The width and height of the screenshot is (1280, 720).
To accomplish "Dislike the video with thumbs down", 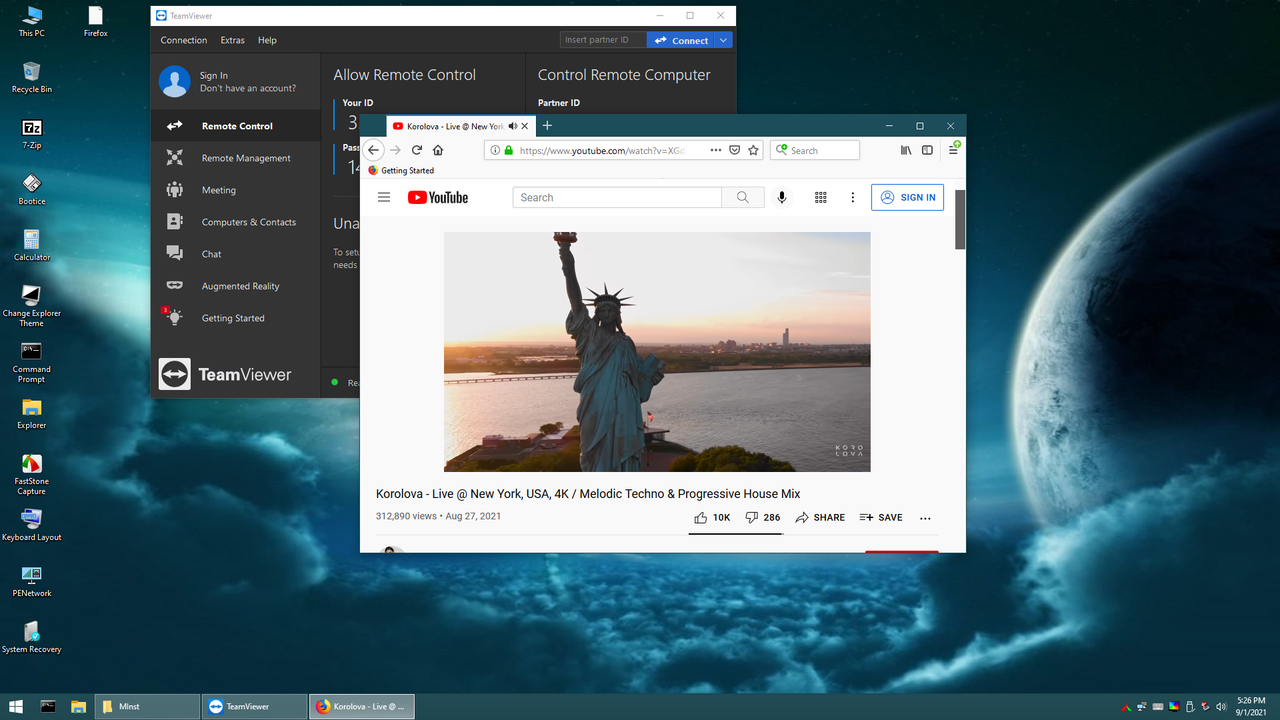I will point(763,517).
